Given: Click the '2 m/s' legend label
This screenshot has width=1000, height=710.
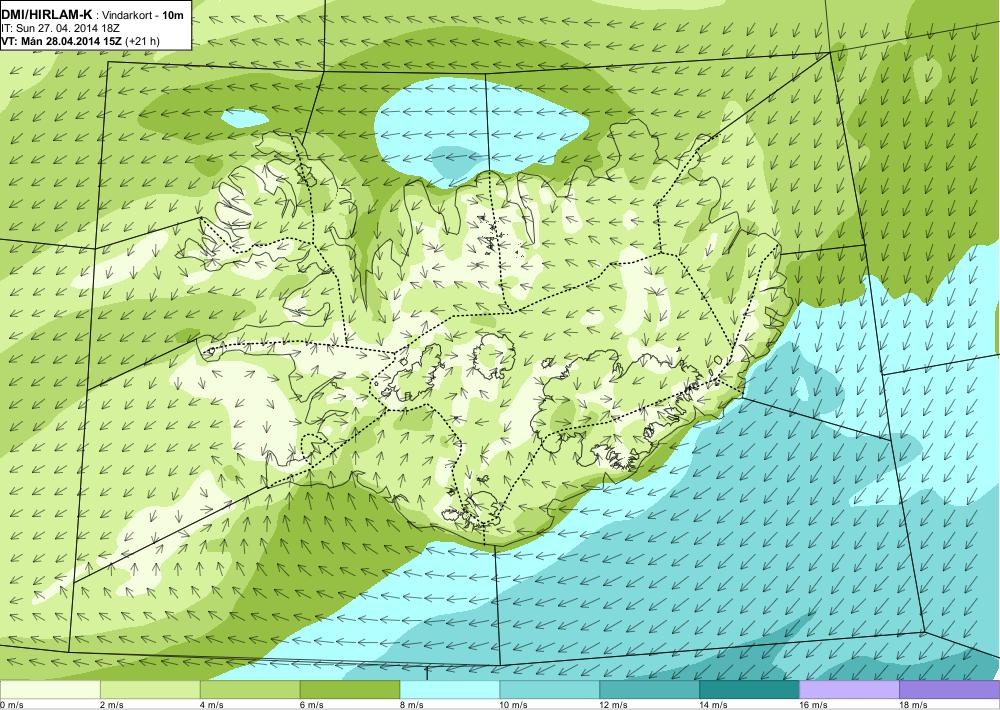Looking at the screenshot, I should [112, 705].
